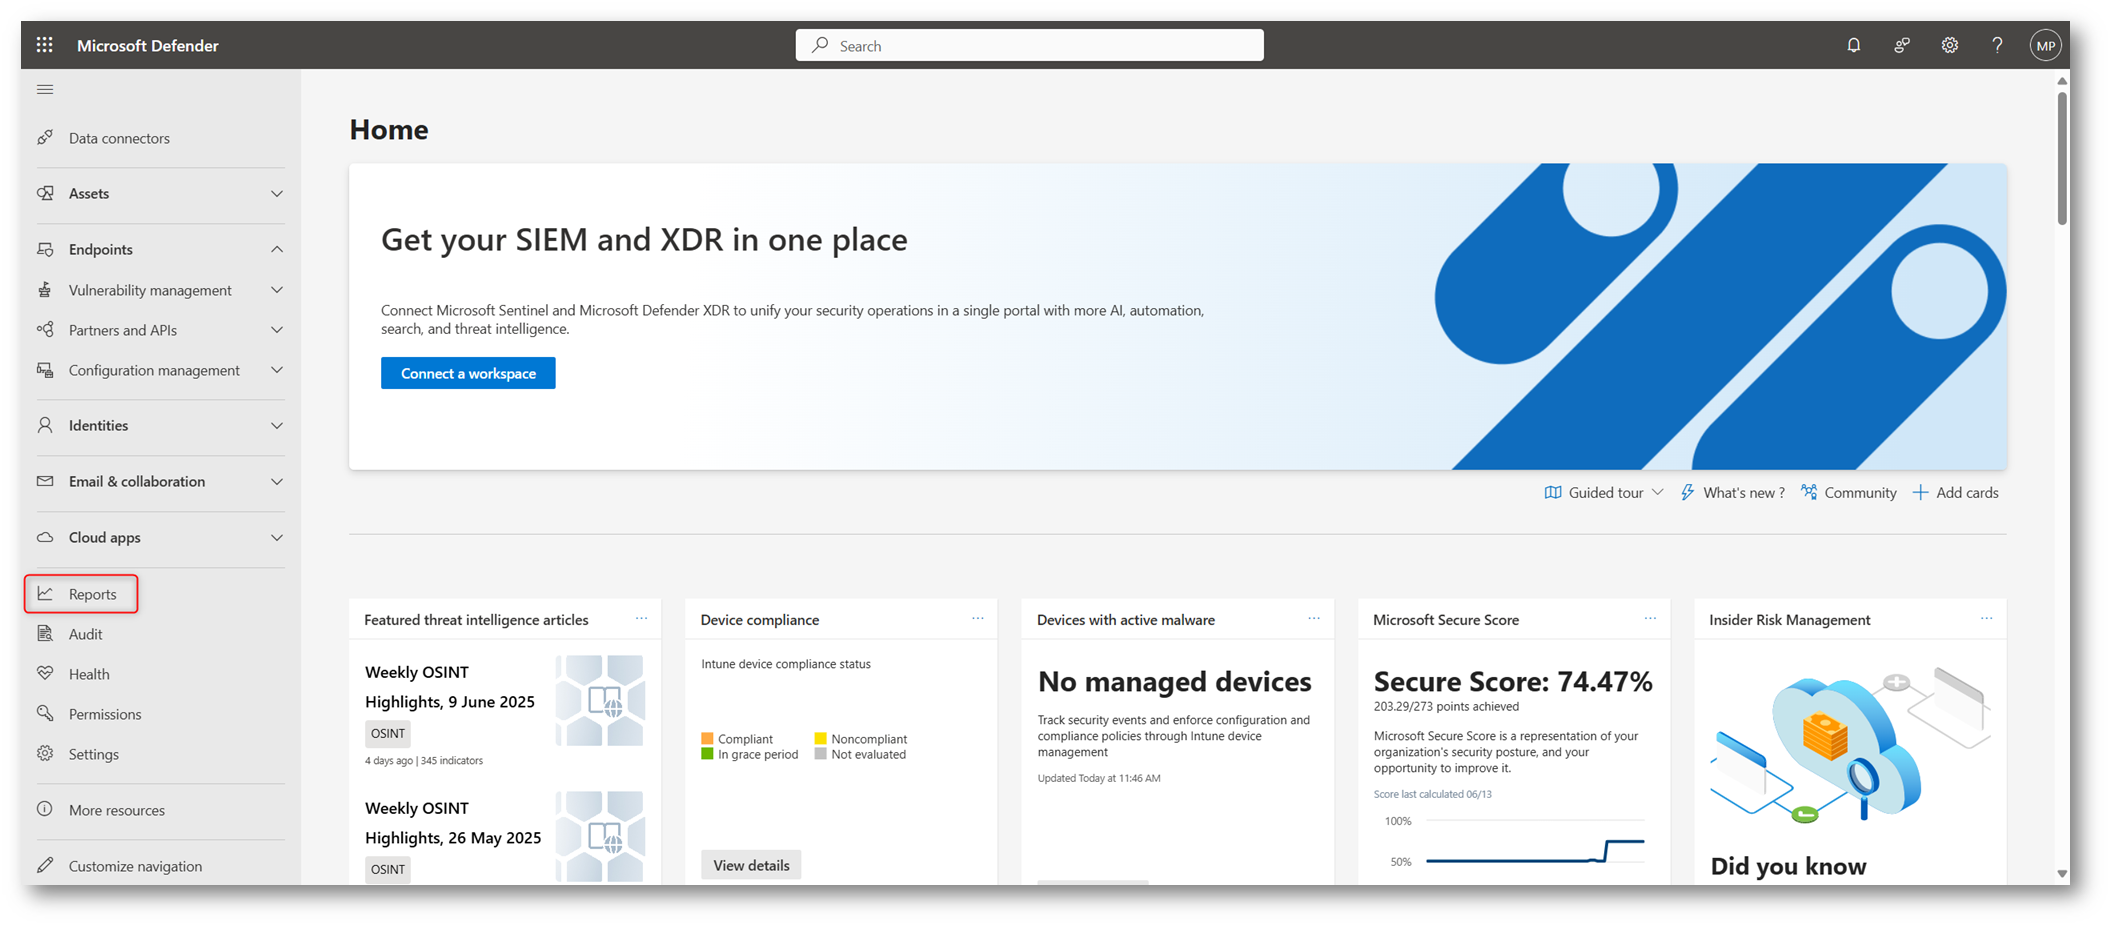2112x927 pixels.
Task: Click the help question mark icon
Action: click(x=1997, y=45)
